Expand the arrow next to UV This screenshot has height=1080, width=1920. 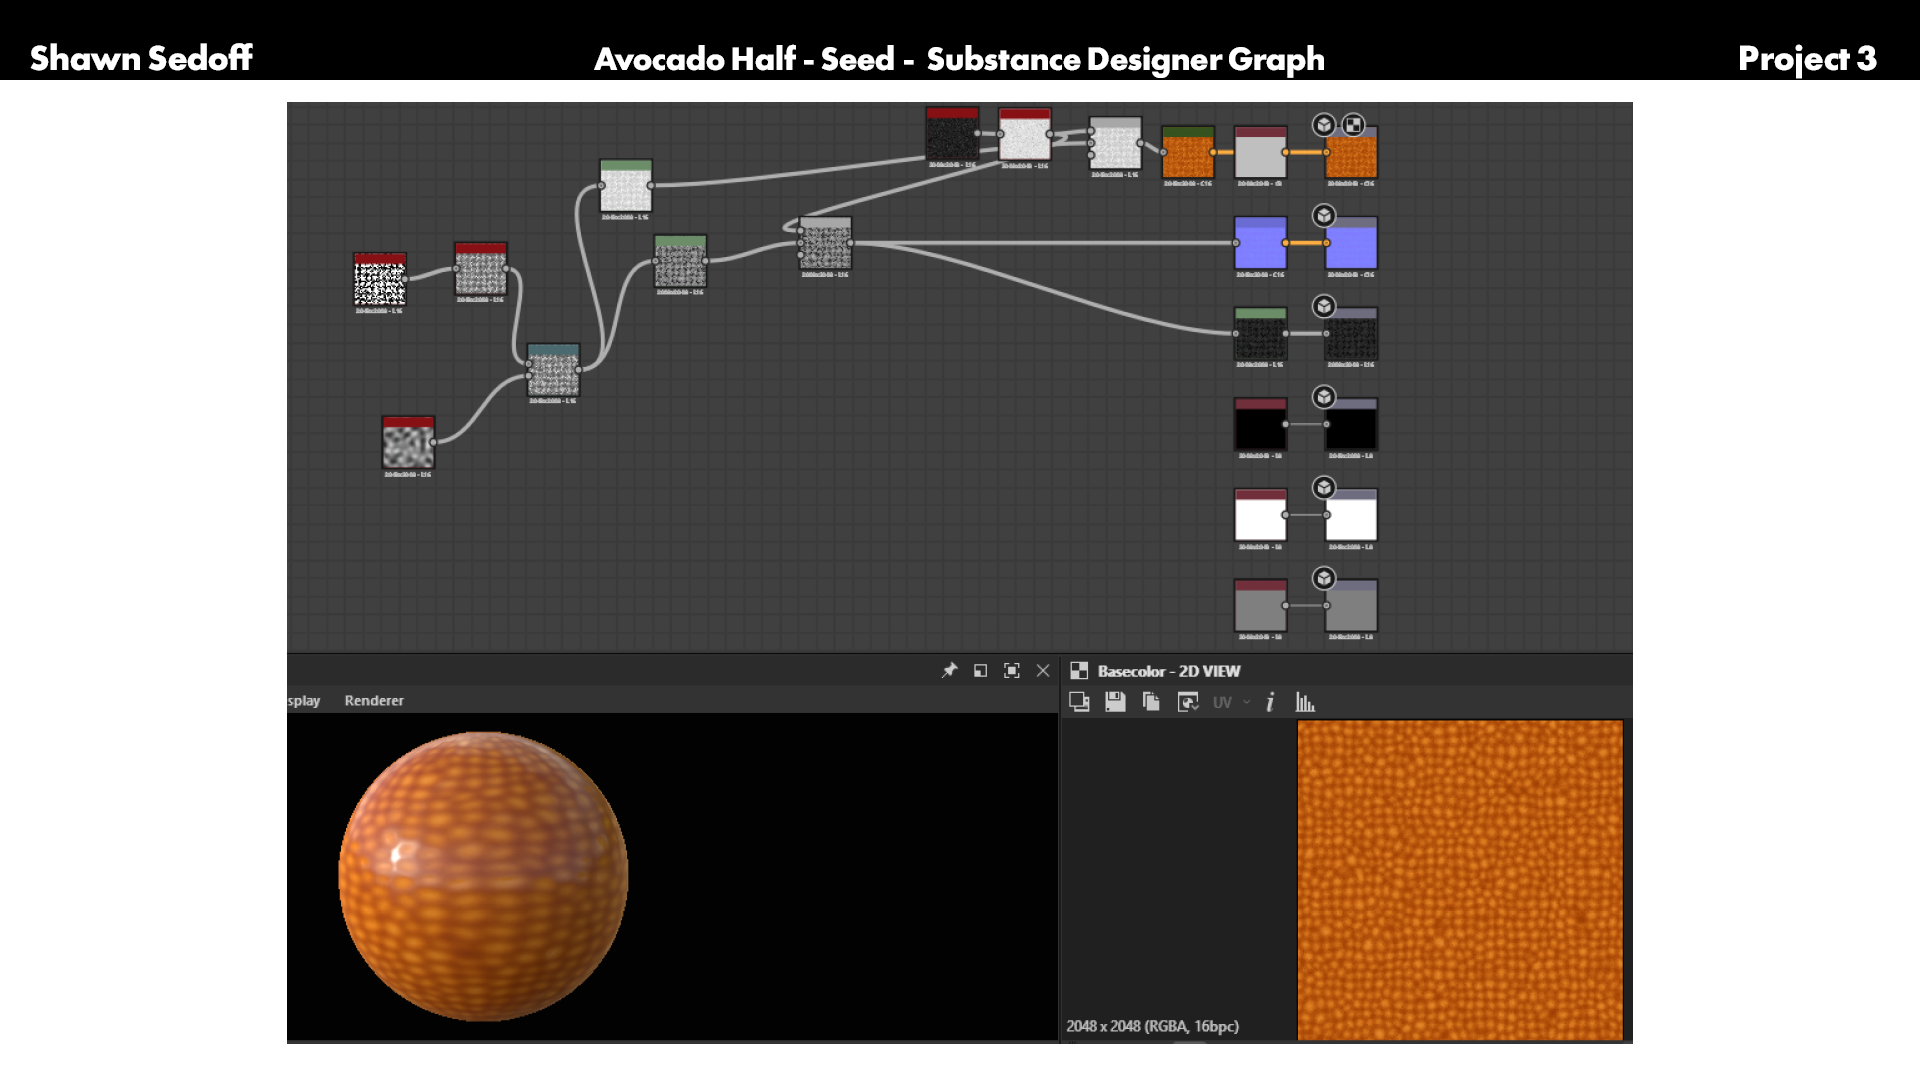pyautogui.click(x=1246, y=702)
